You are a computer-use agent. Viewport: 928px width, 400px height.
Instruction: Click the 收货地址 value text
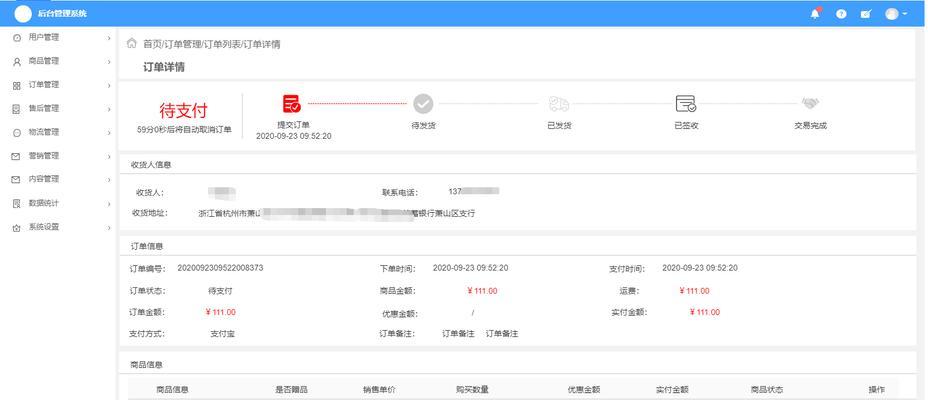point(336,214)
